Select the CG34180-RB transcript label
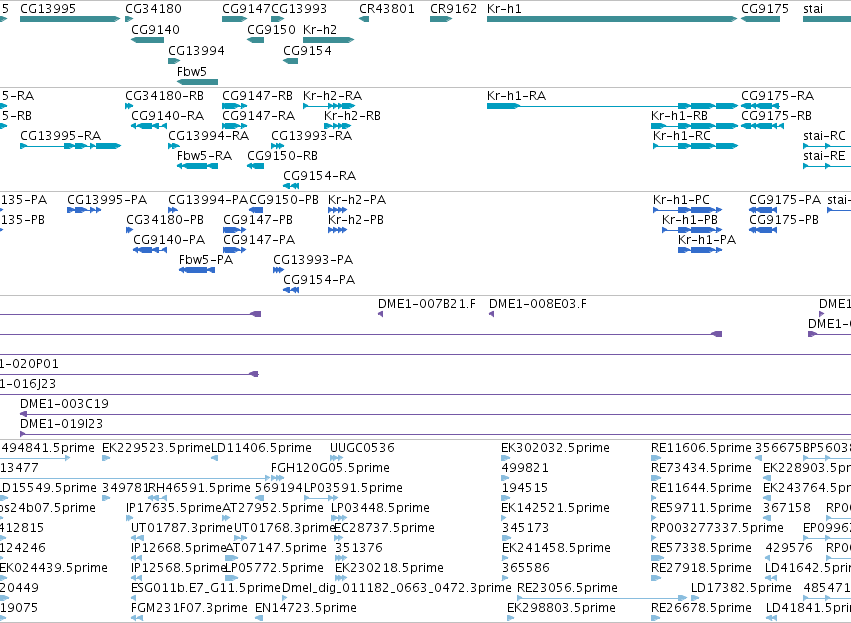851x623 pixels. 165,96
